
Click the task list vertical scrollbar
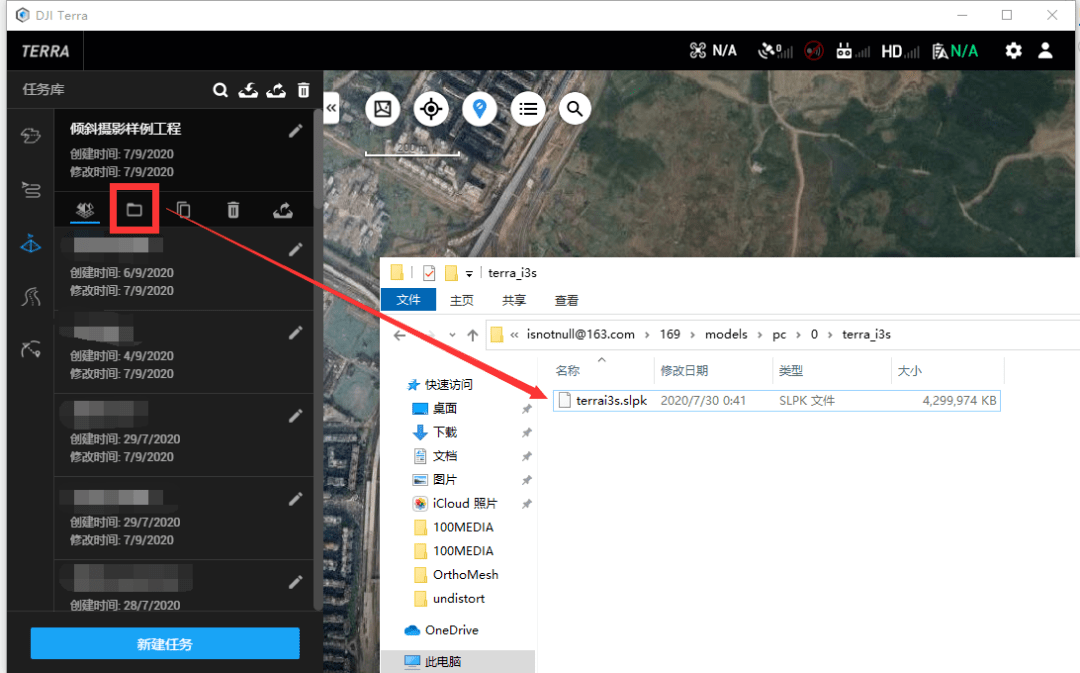[x=318, y=358]
